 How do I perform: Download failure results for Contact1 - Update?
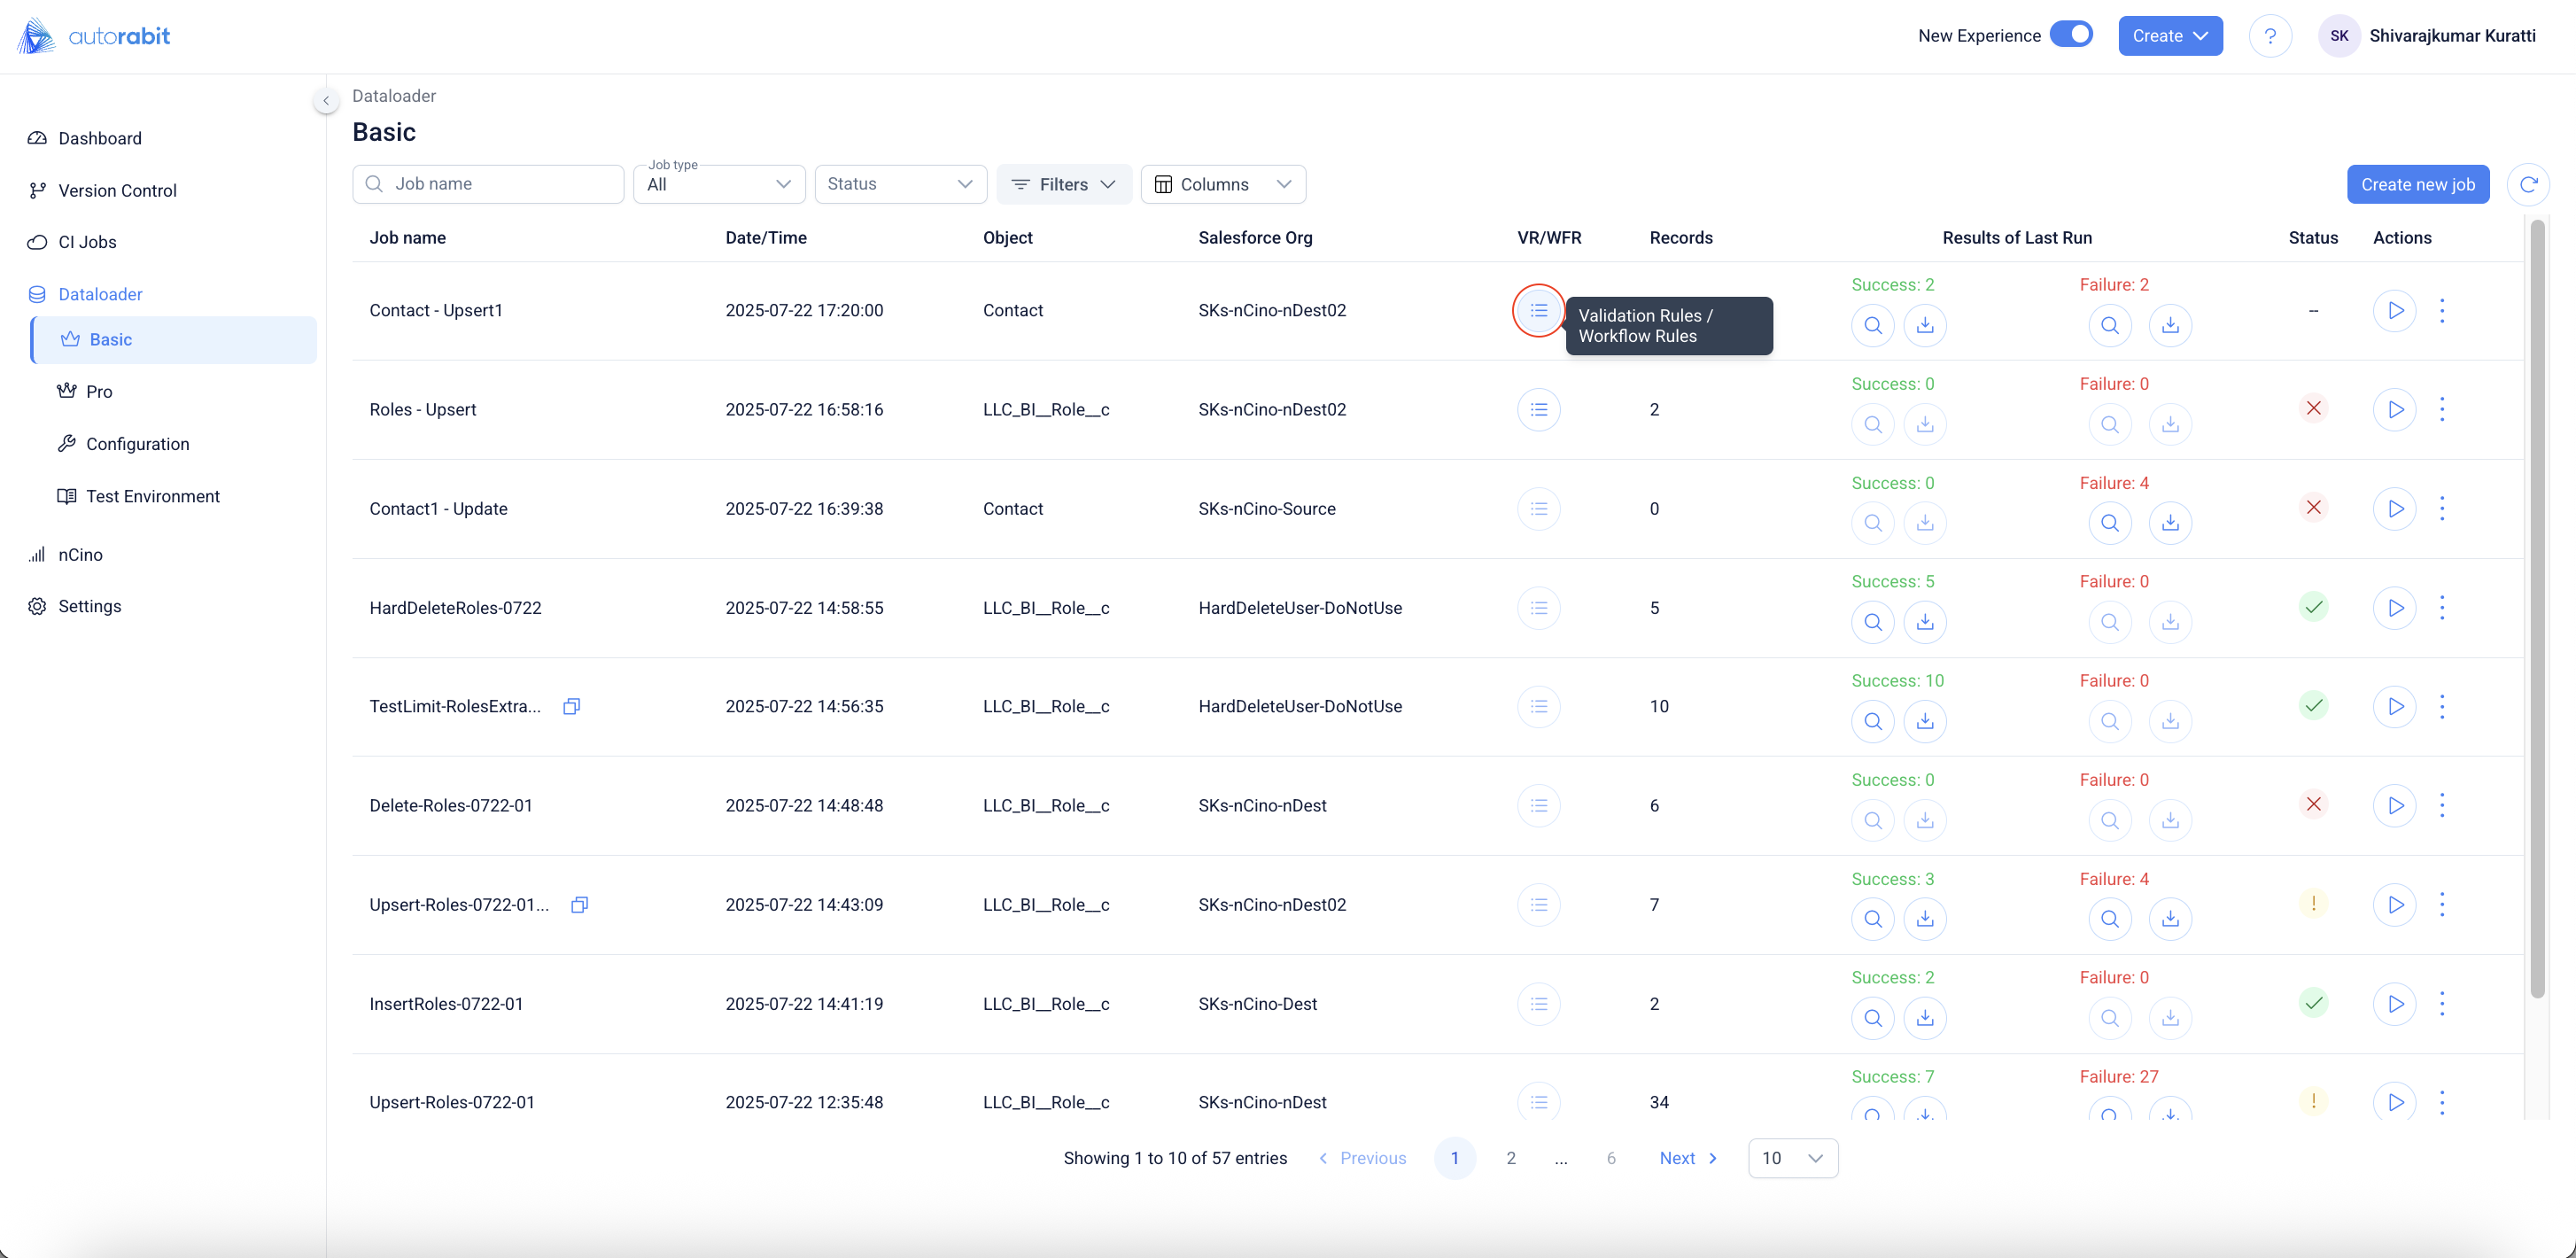tap(2170, 523)
